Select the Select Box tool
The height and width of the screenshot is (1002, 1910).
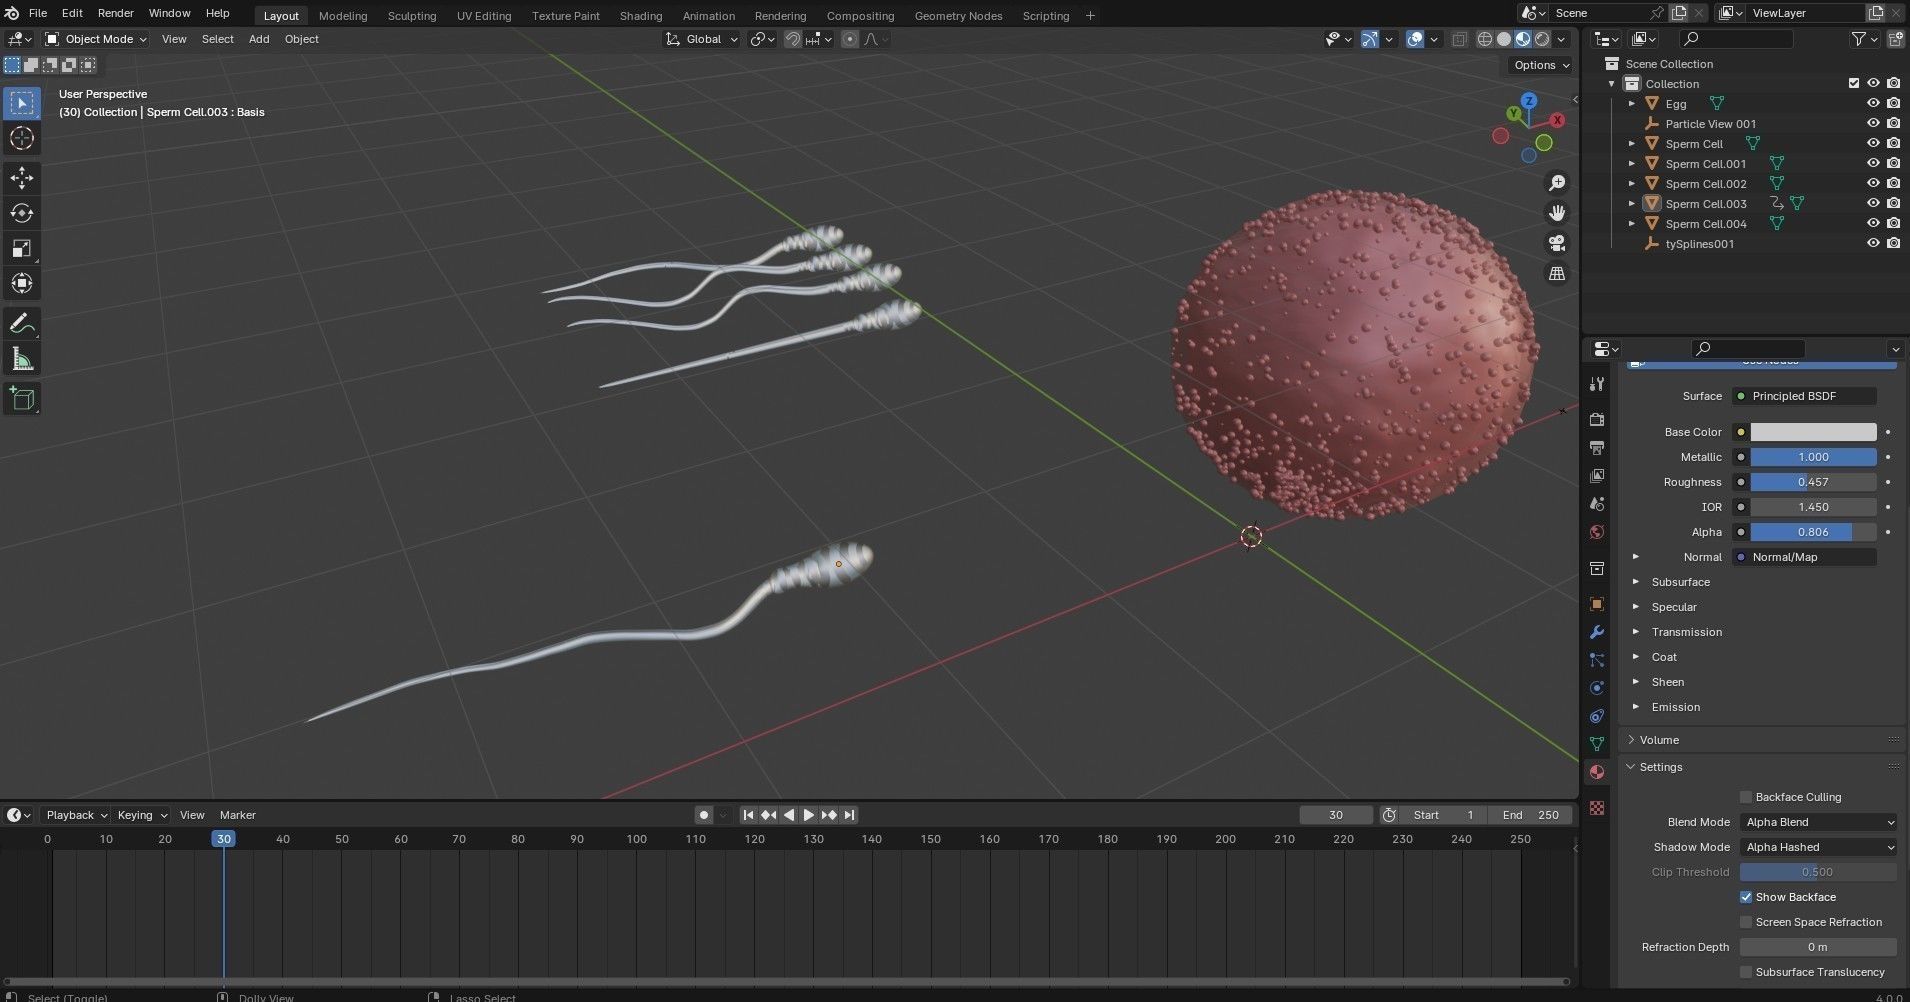click(x=22, y=103)
